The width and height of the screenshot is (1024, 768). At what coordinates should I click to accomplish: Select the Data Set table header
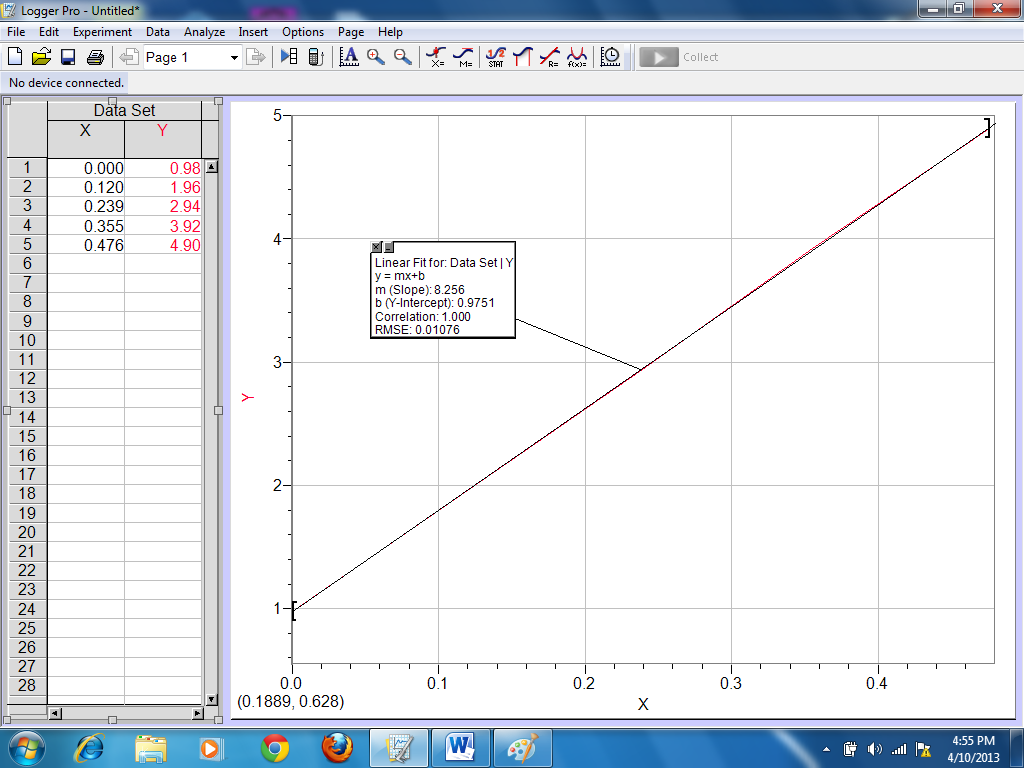(124, 110)
